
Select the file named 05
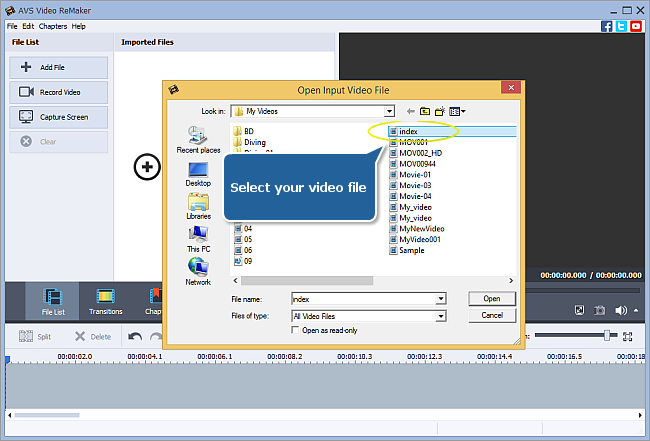click(x=243, y=239)
